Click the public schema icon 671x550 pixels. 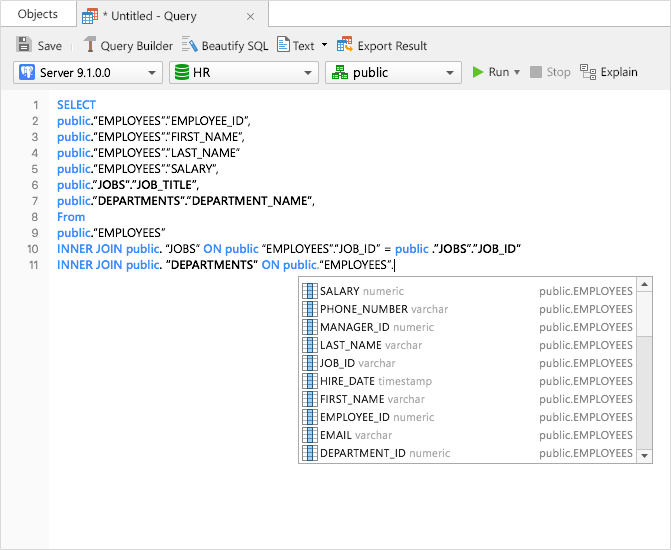pos(340,72)
